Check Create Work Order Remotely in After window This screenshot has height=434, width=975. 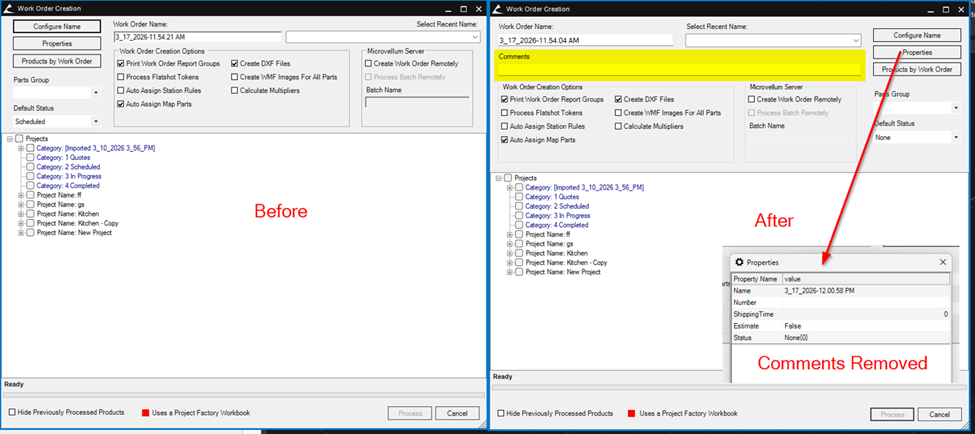point(753,99)
